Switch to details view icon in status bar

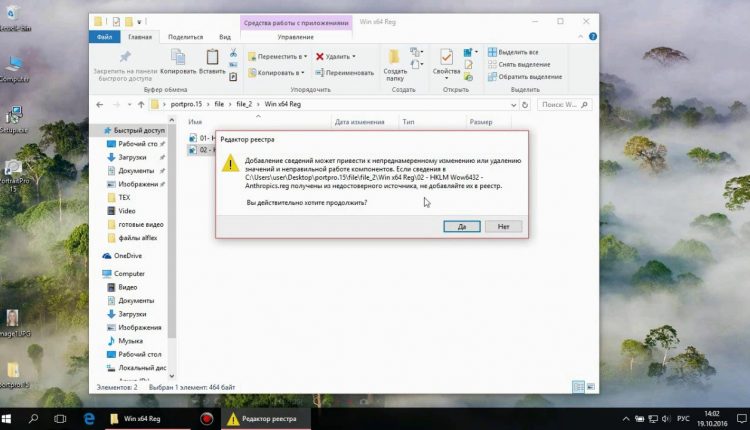578,386
